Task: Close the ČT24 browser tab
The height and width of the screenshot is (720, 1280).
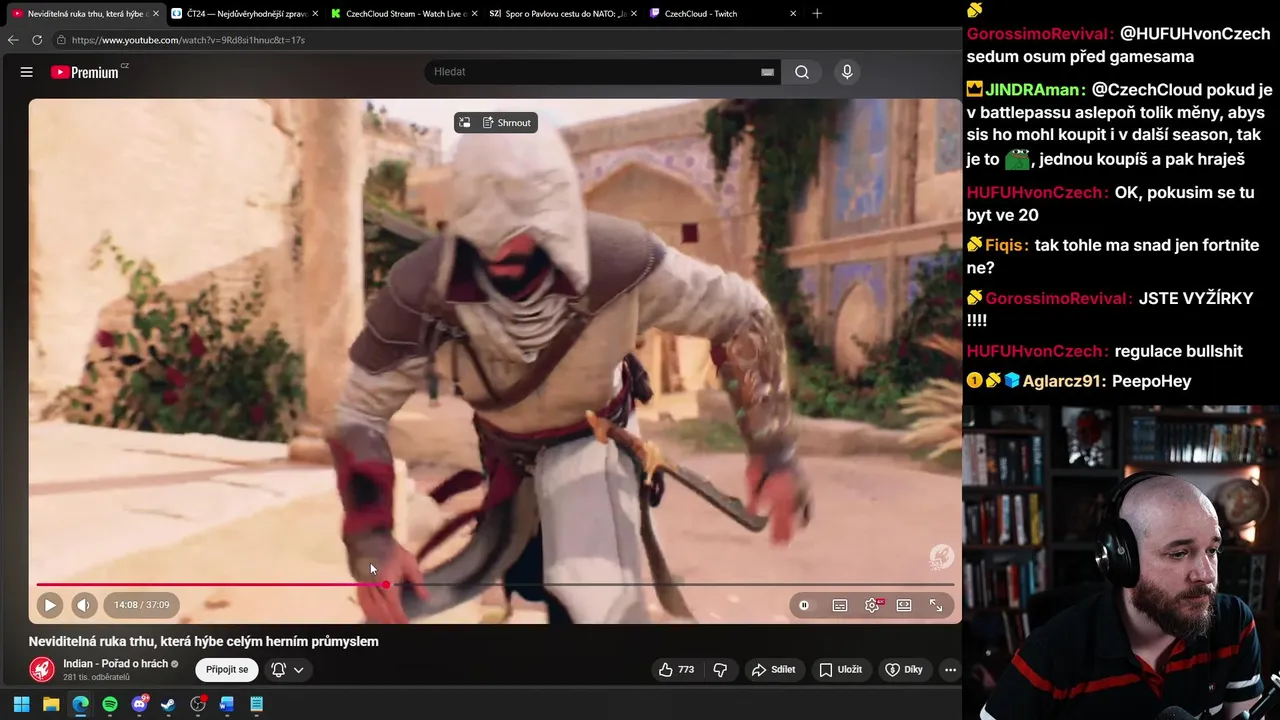Action: [315, 14]
